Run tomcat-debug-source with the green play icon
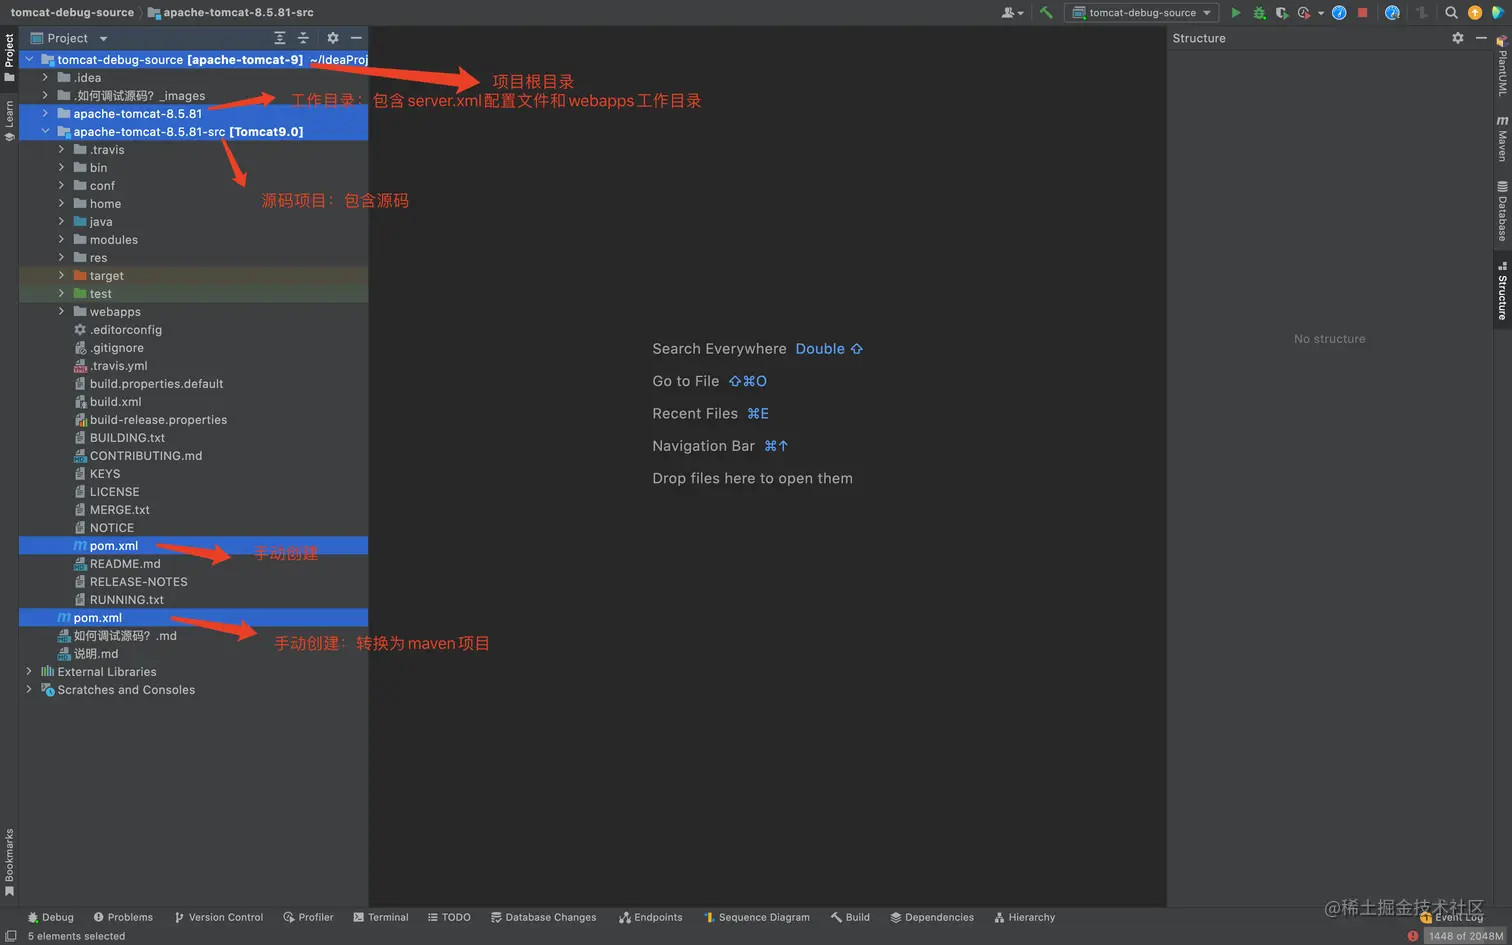 pos(1236,13)
